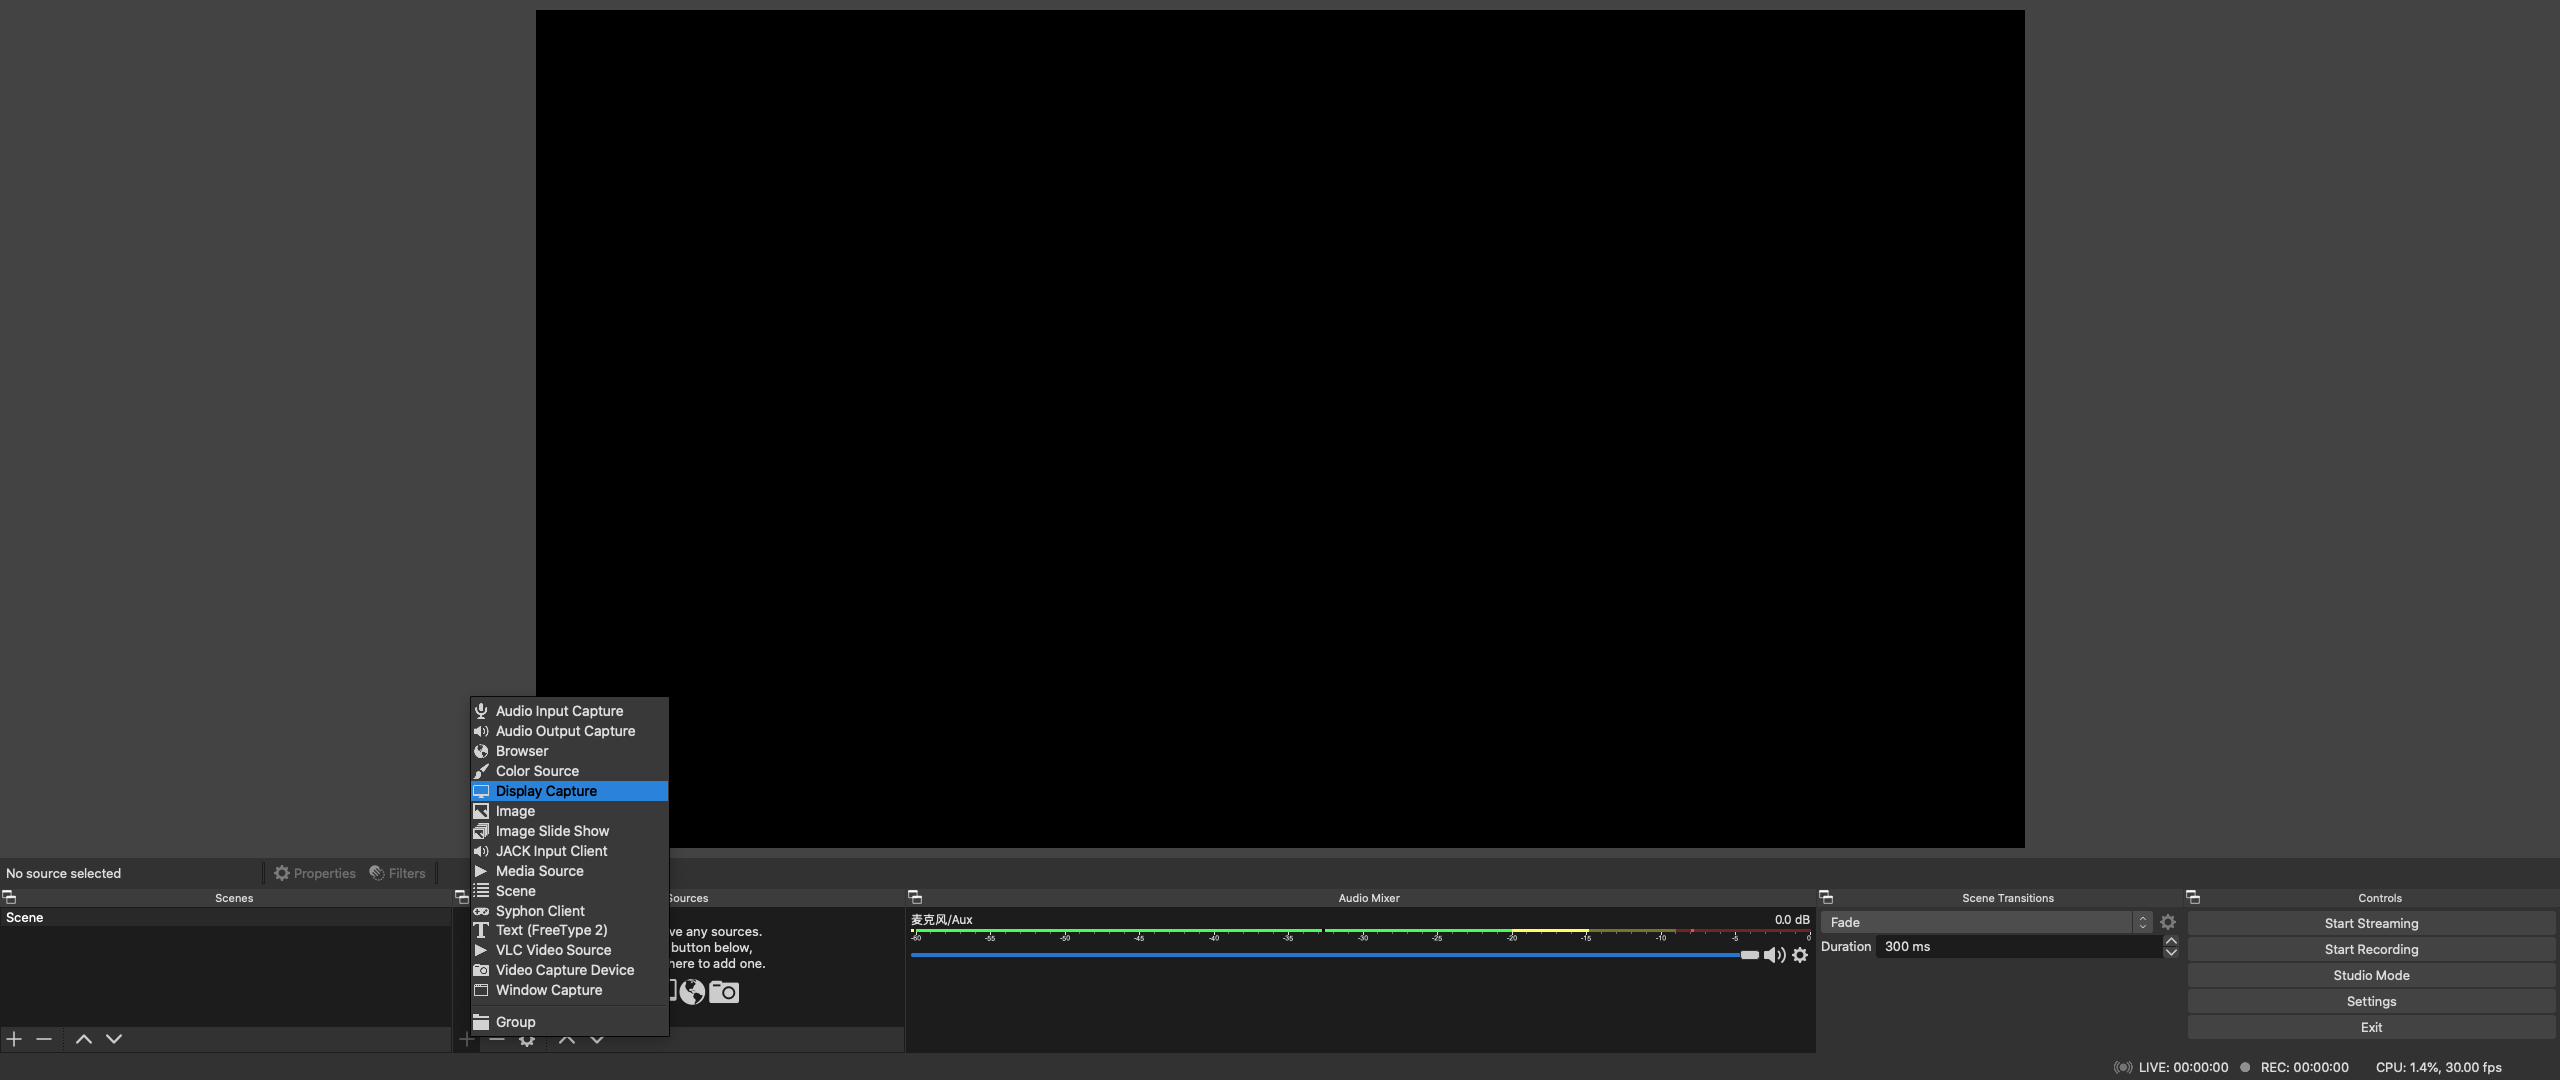Remove scene with the minus icon
This screenshot has height=1080, width=2560.
click(x=44, y=1039)
